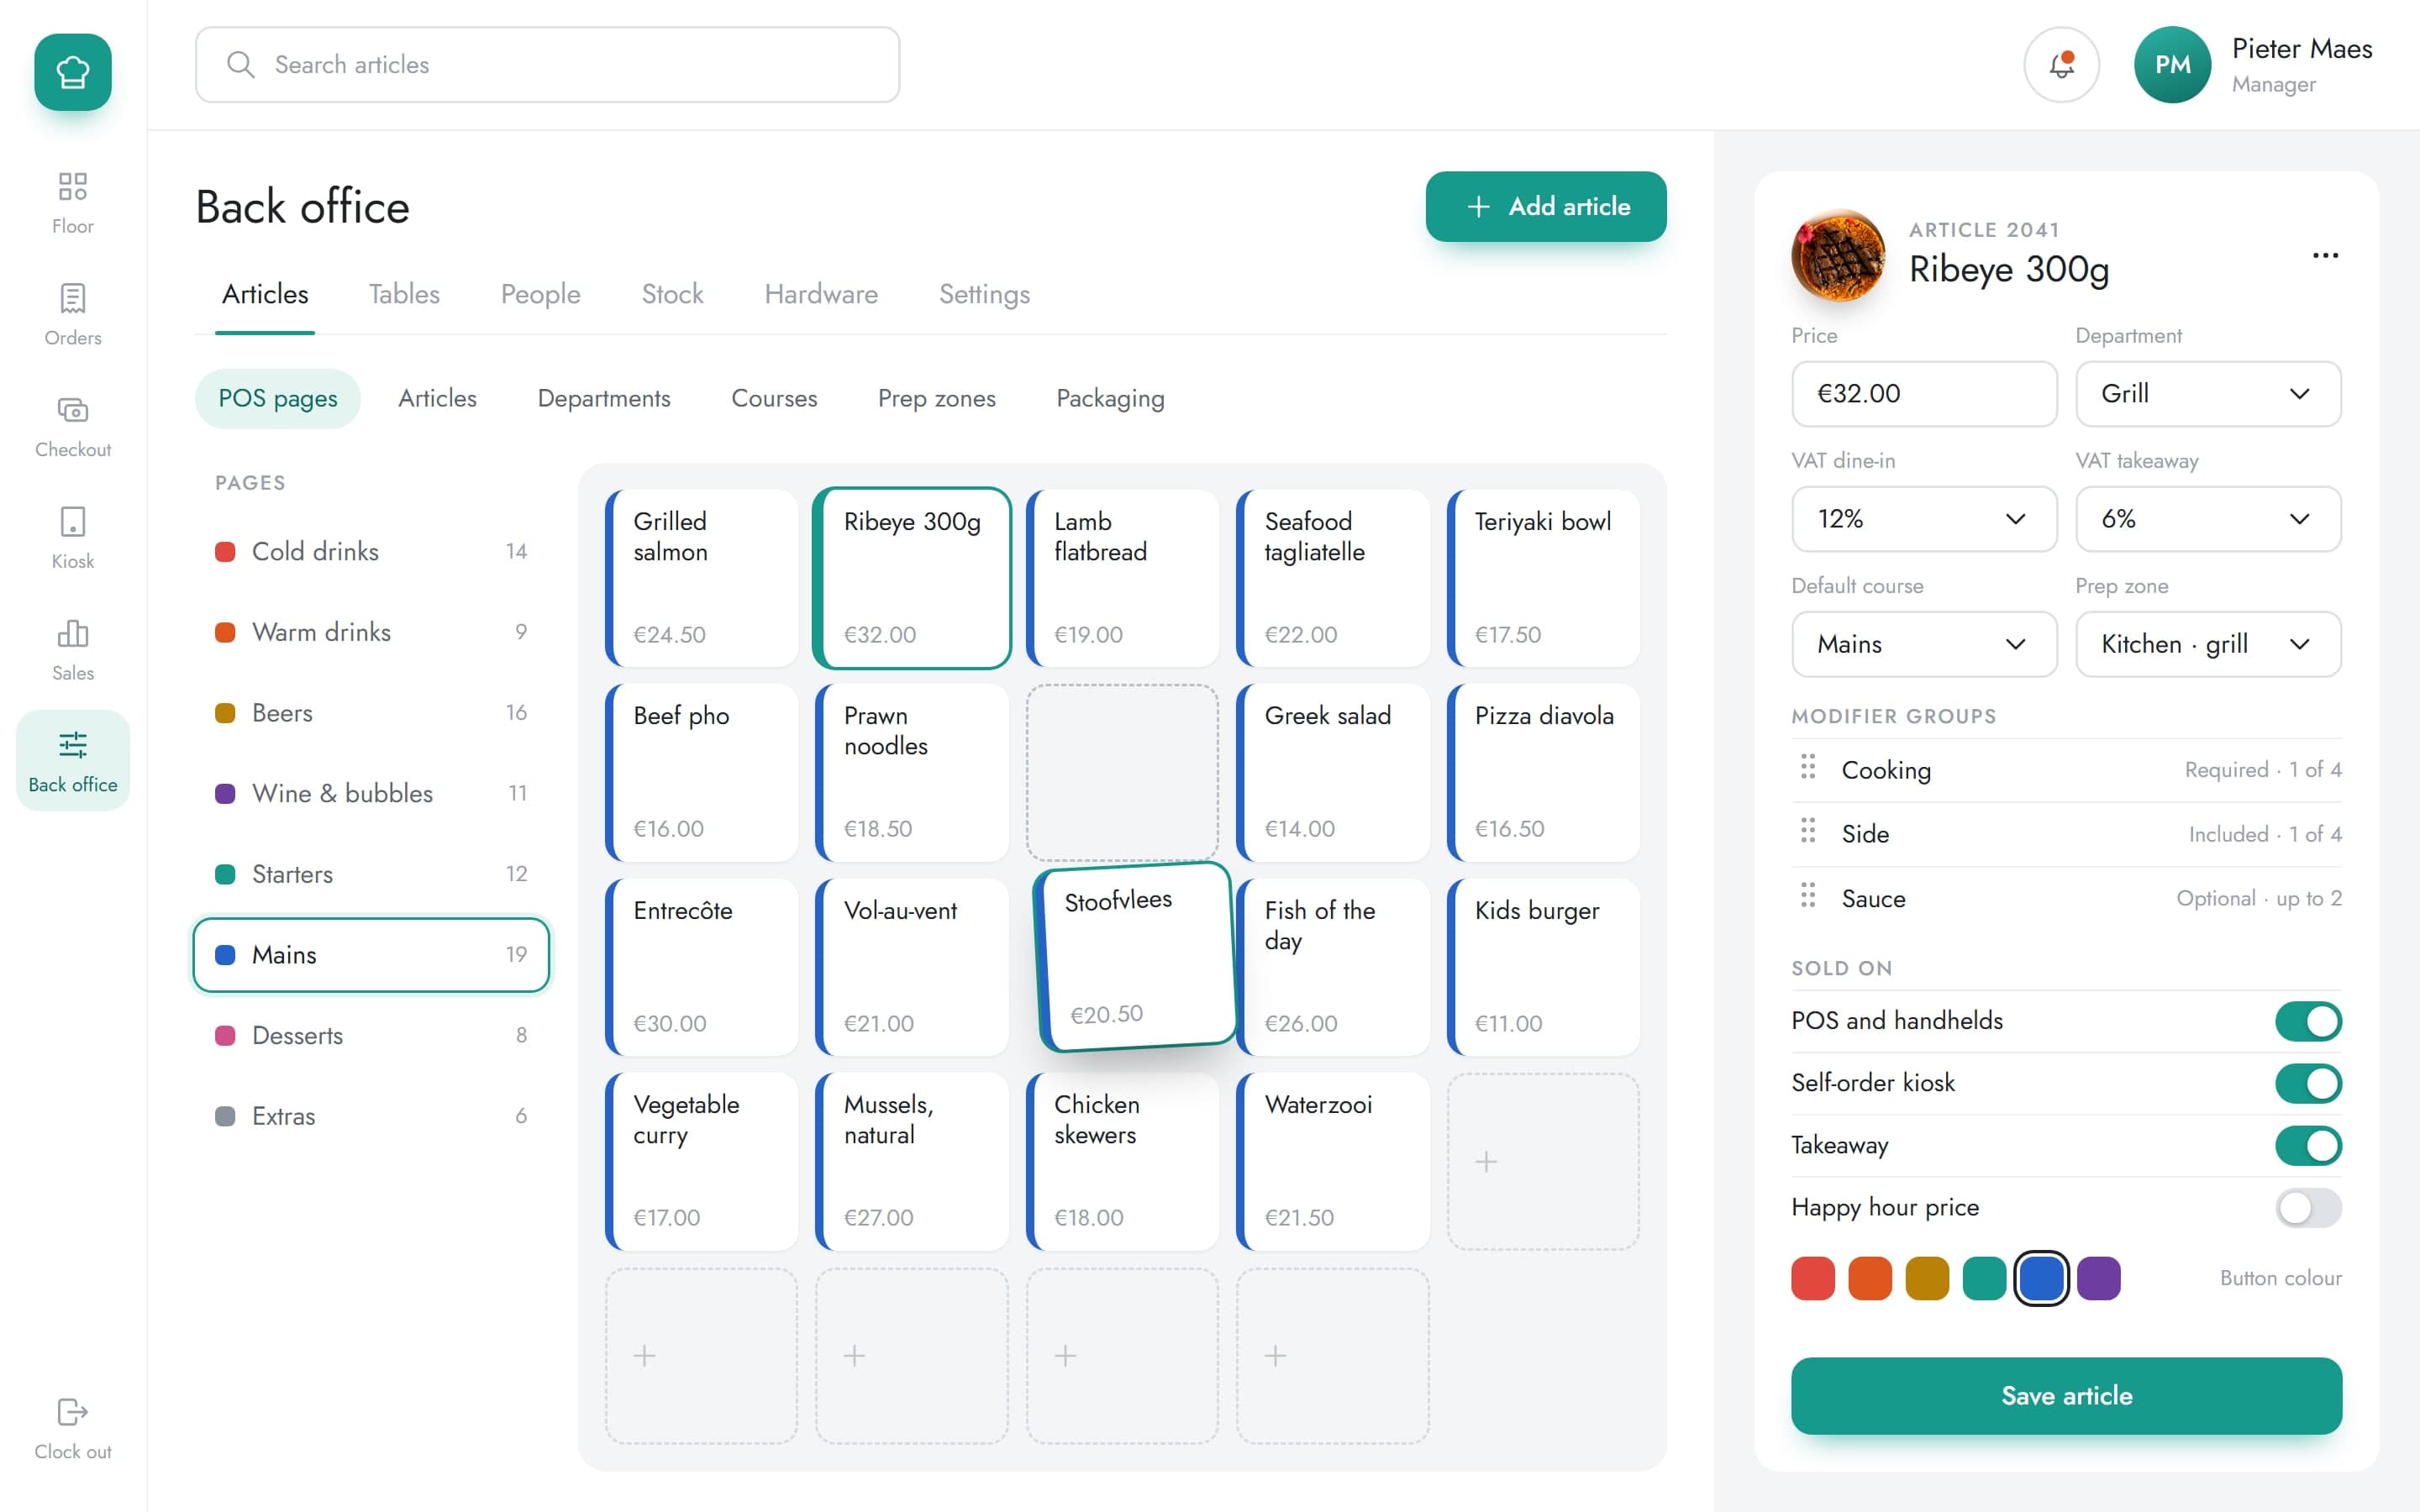Screen dimensions: 2420x1512
Task: Open the Default course dropdown
Action: click(1924, 644)
